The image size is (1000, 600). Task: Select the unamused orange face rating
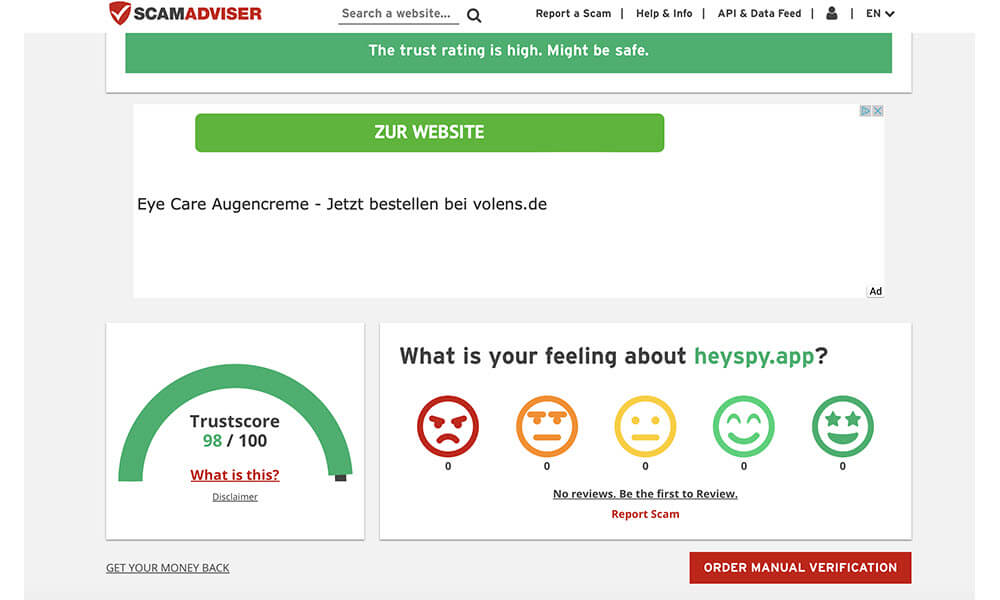pyautogui.click(x=547, y=424)
